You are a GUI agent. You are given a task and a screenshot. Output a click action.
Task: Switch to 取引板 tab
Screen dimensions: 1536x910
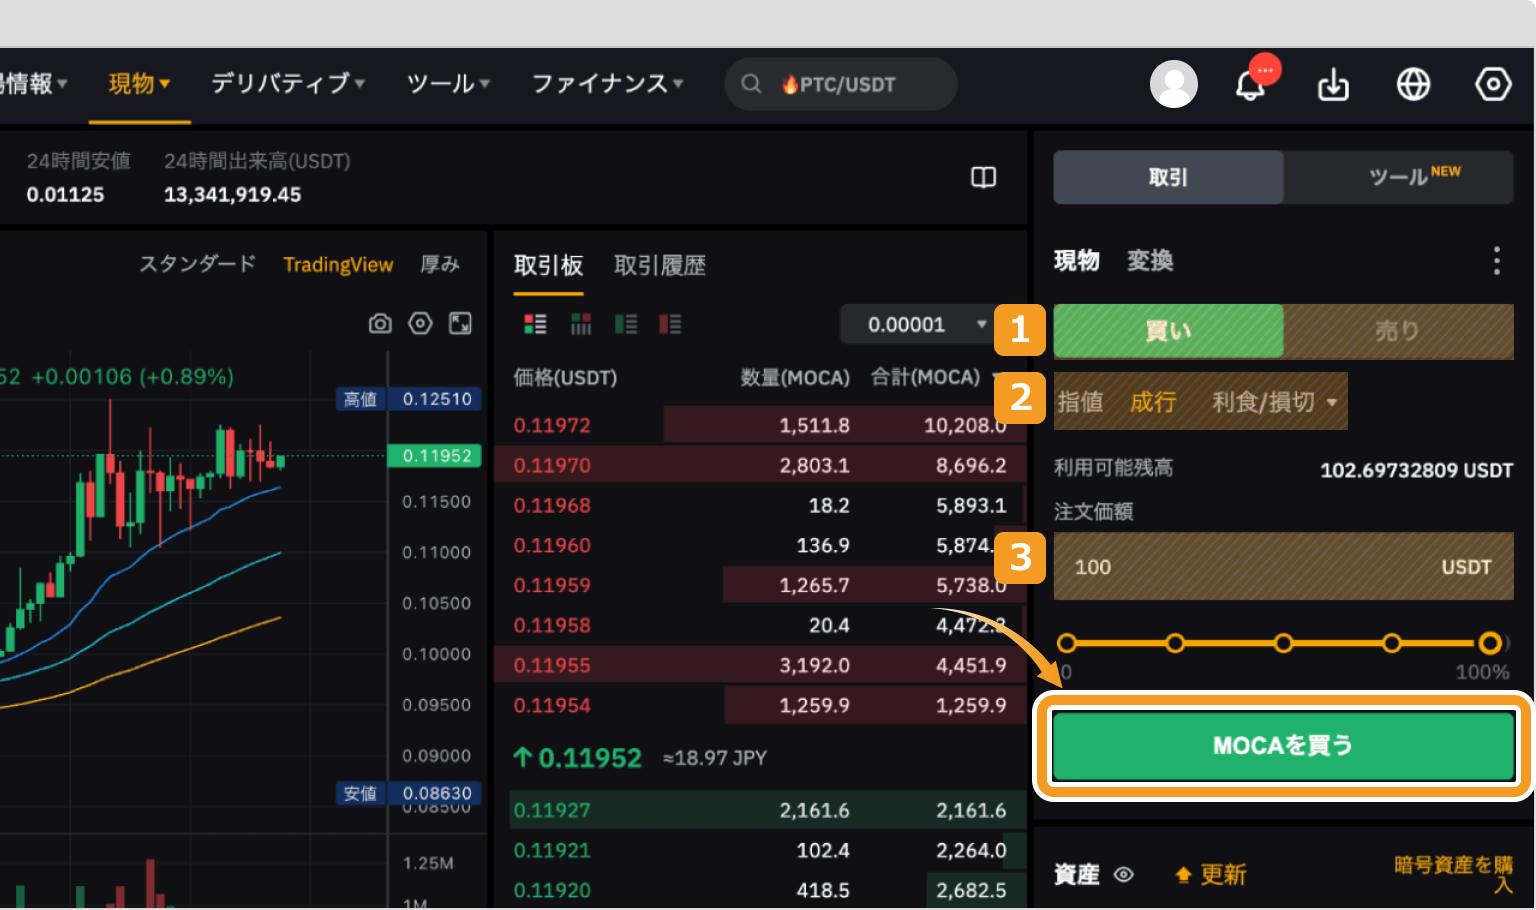pyautogui.click(x=548, y=265)
